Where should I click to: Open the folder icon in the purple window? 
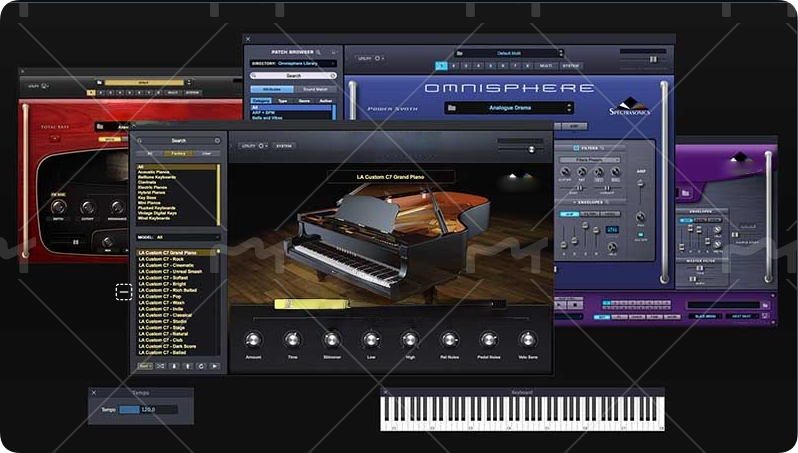pyautogui.click(x=686, y=193)
